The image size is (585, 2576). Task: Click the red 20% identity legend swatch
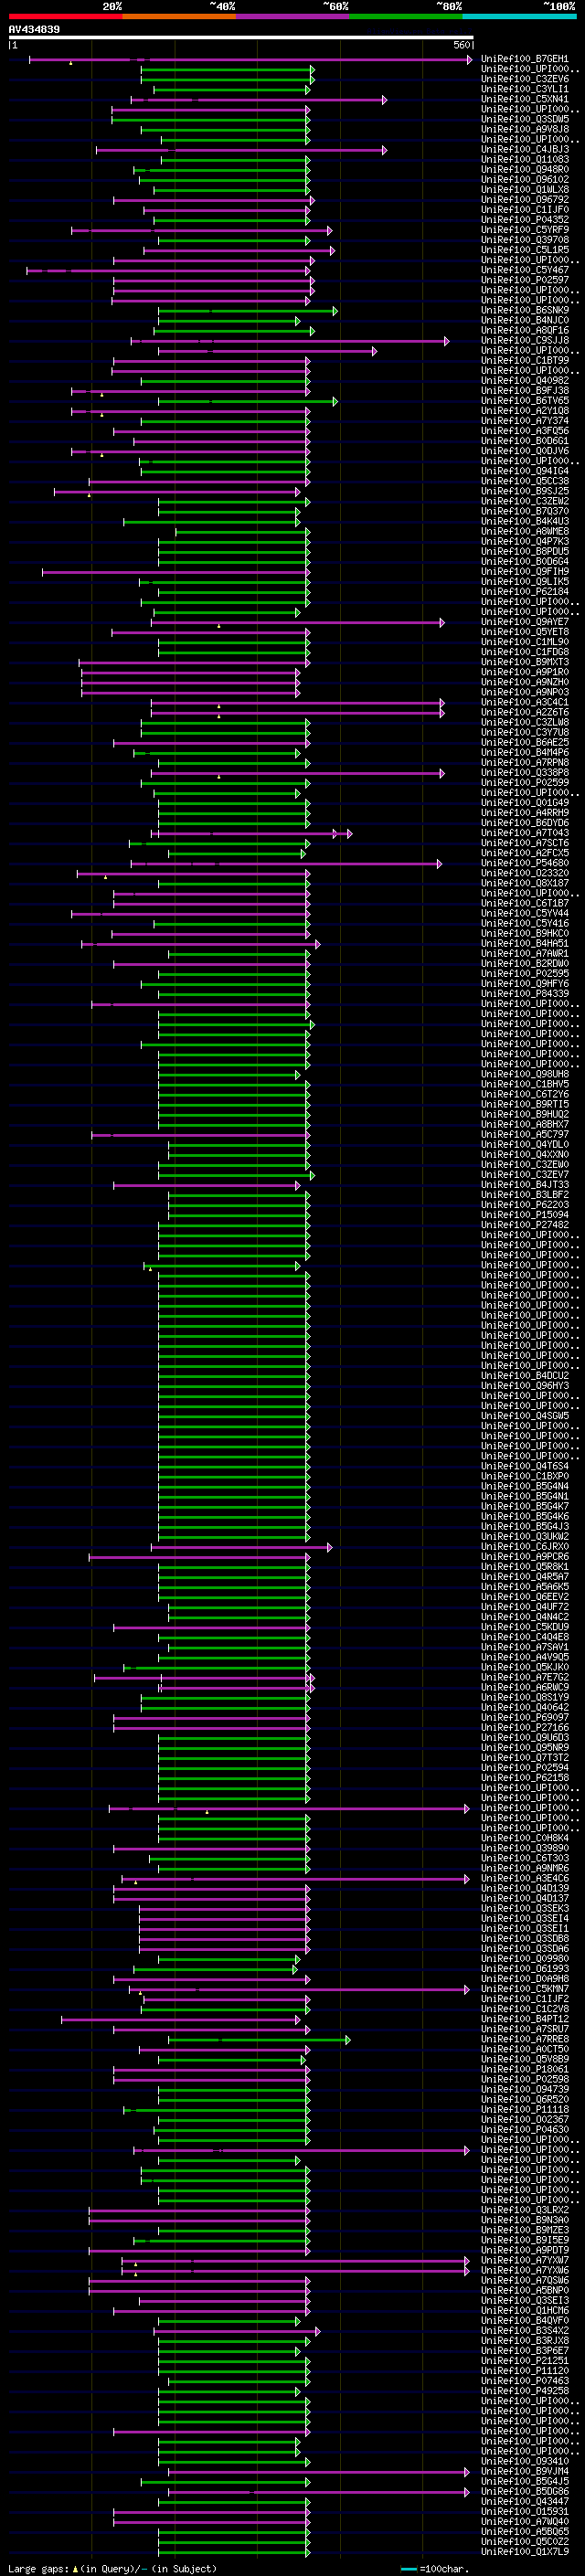tap(65, 17)
